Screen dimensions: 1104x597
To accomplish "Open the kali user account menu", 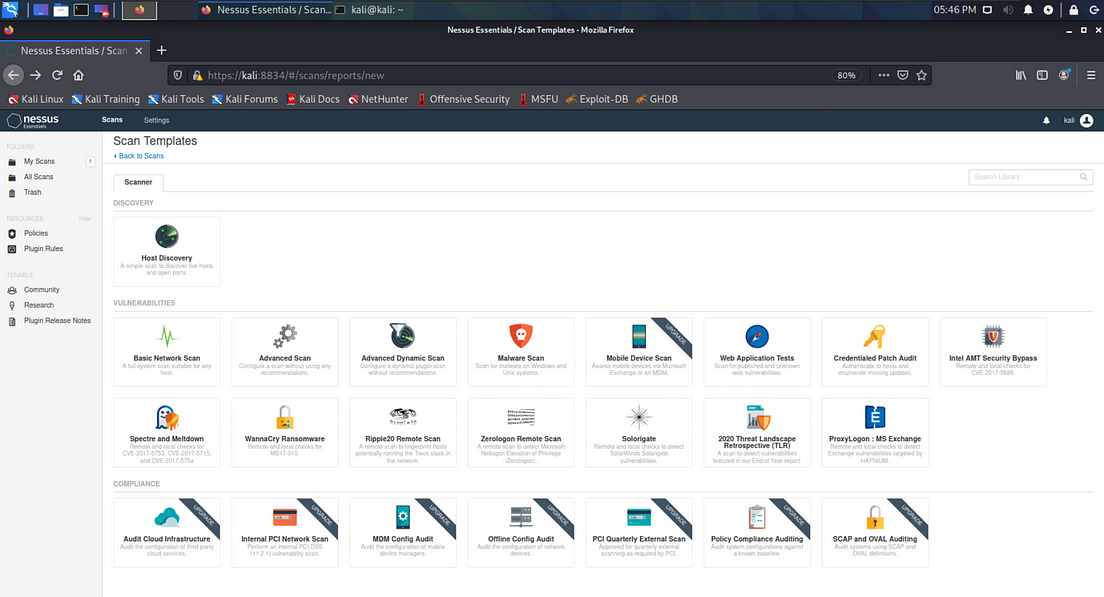I will [1078, 120].
